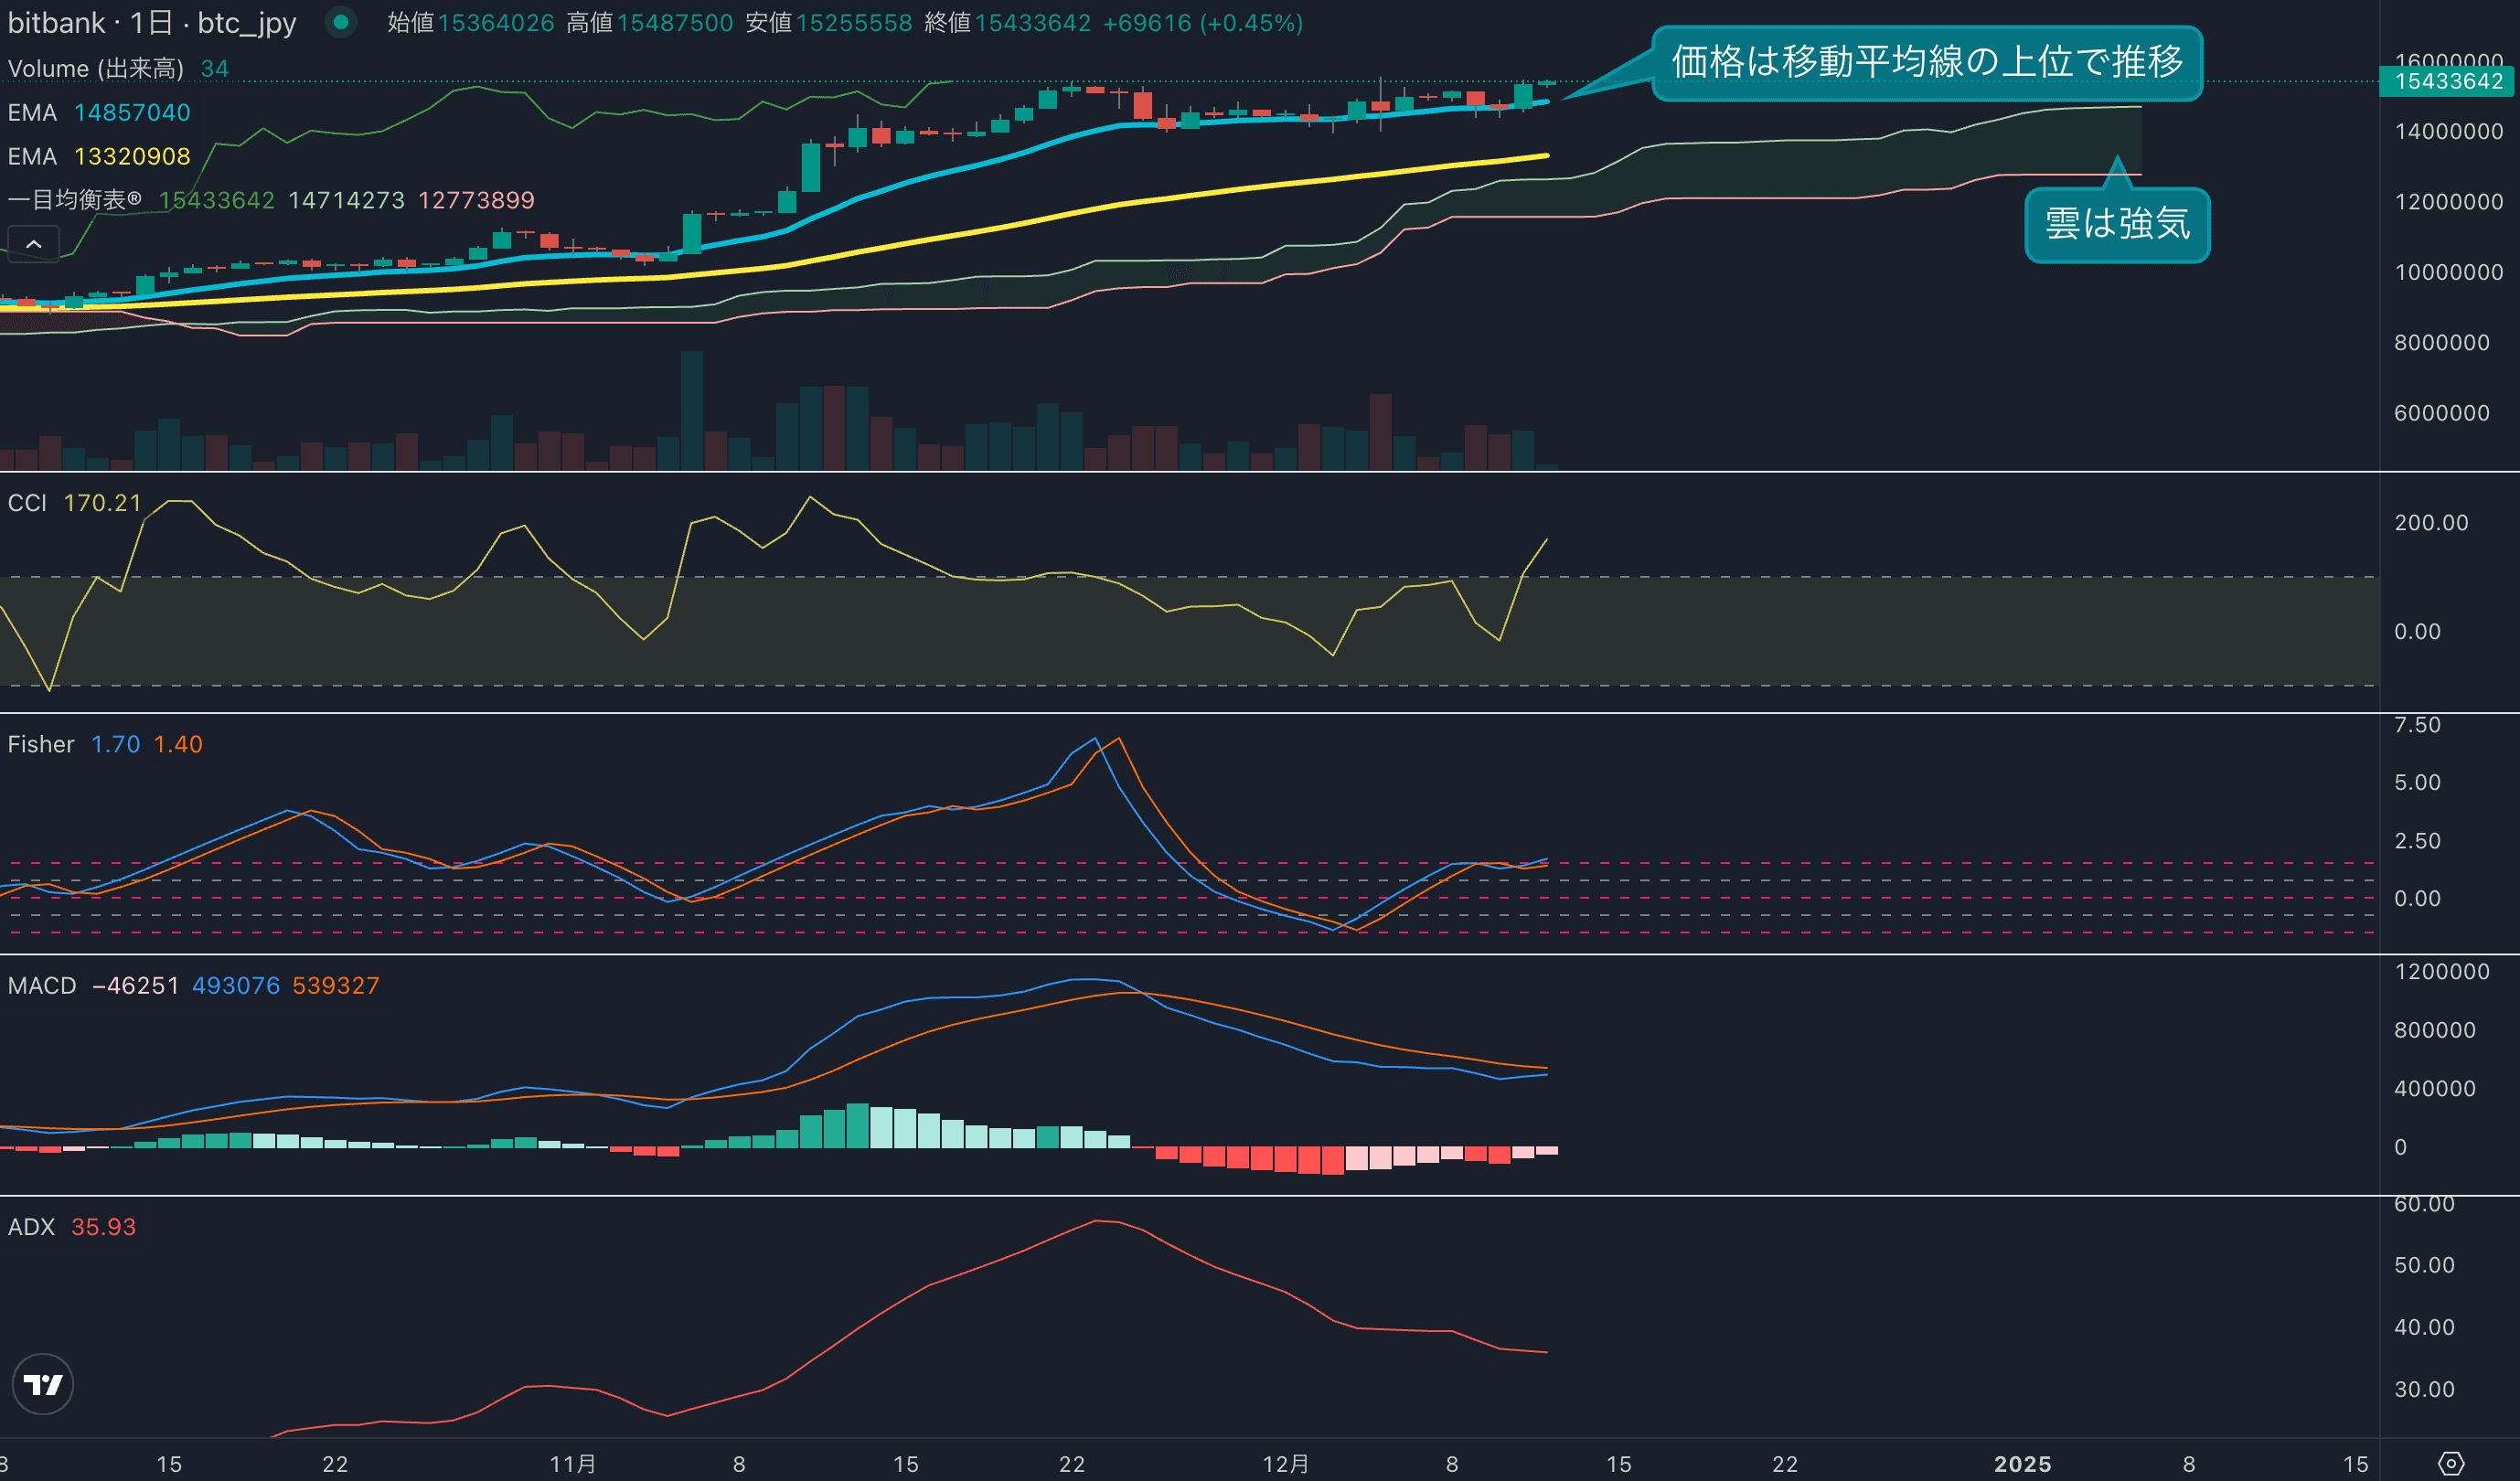Image resolution: width=2520 pixels, height=1481 pixels.
Task: Click the green market status dot
Action: (x=341, y=22)
